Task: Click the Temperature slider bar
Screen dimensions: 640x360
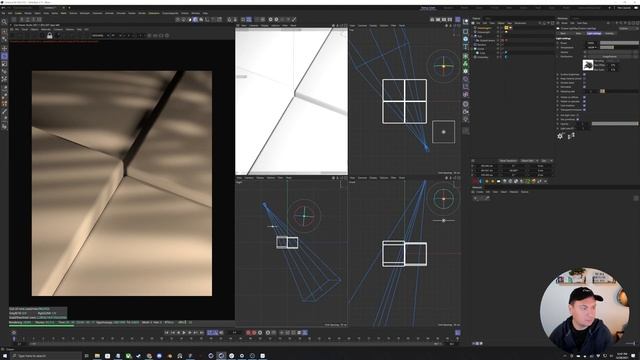Action: 619,47
